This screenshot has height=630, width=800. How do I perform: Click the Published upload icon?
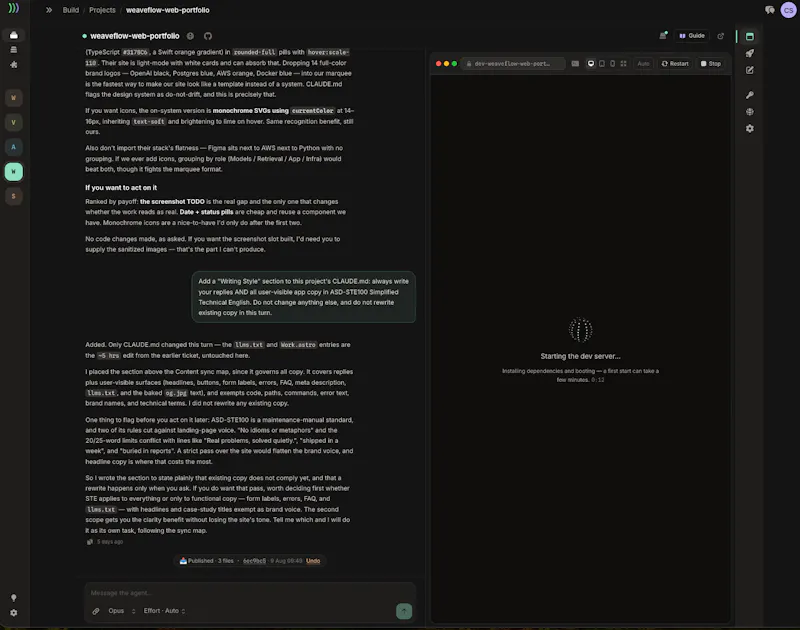(x=183, y=561)
